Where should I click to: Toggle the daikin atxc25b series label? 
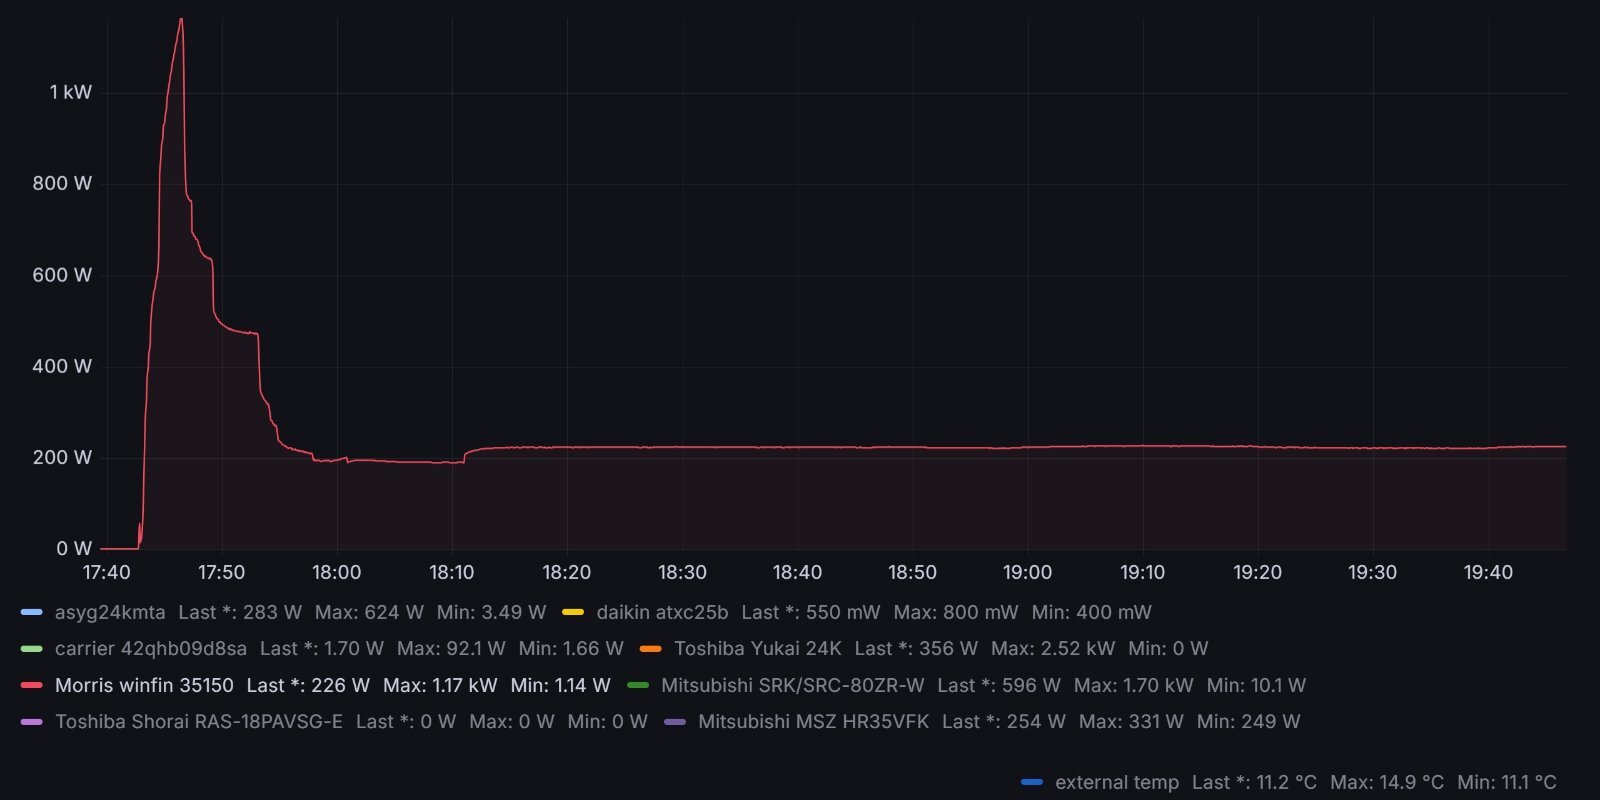[662, 612]
